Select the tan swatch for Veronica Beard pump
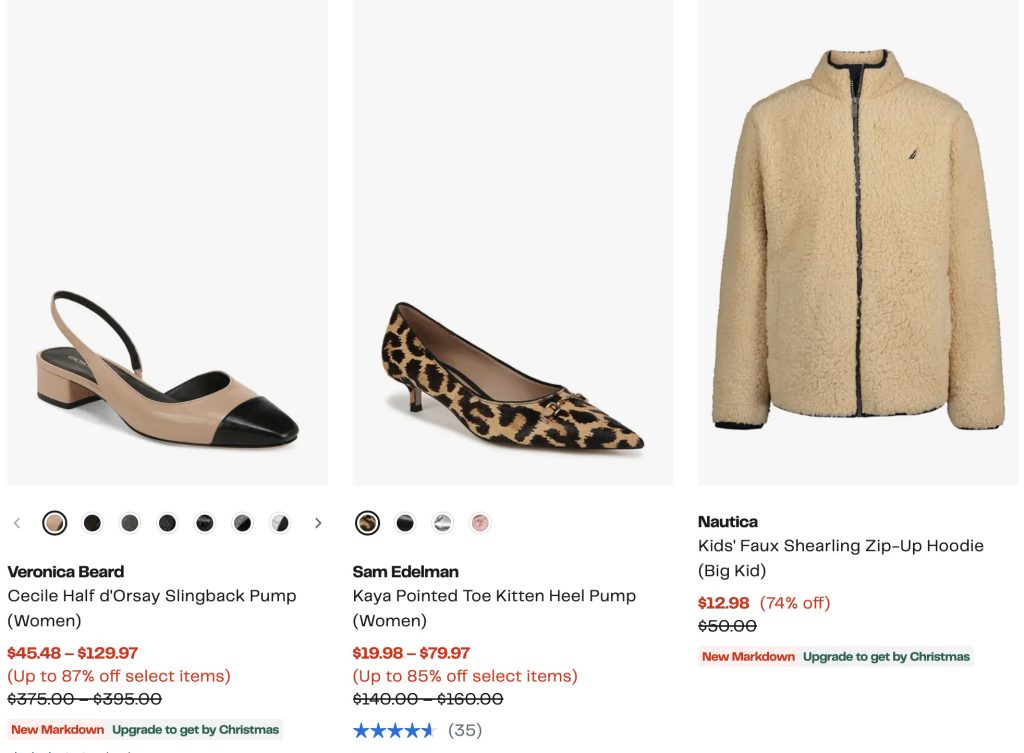Image resolution: width=1024 pixels, height=753 pixels. (55, 523)
